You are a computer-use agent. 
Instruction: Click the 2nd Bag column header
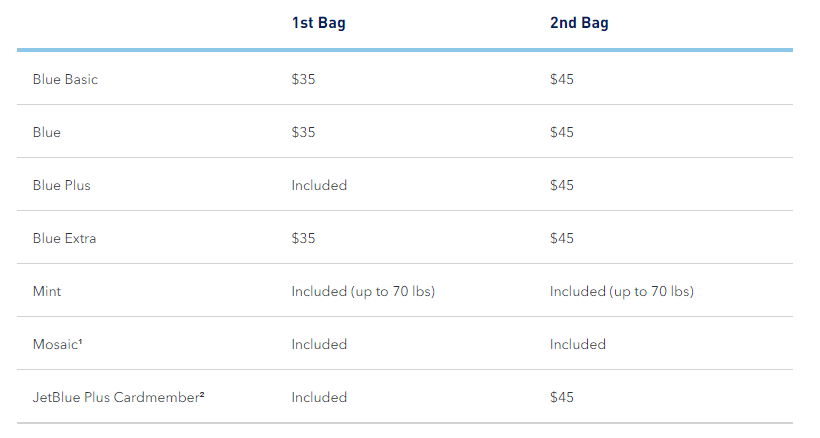coord(579,24)
